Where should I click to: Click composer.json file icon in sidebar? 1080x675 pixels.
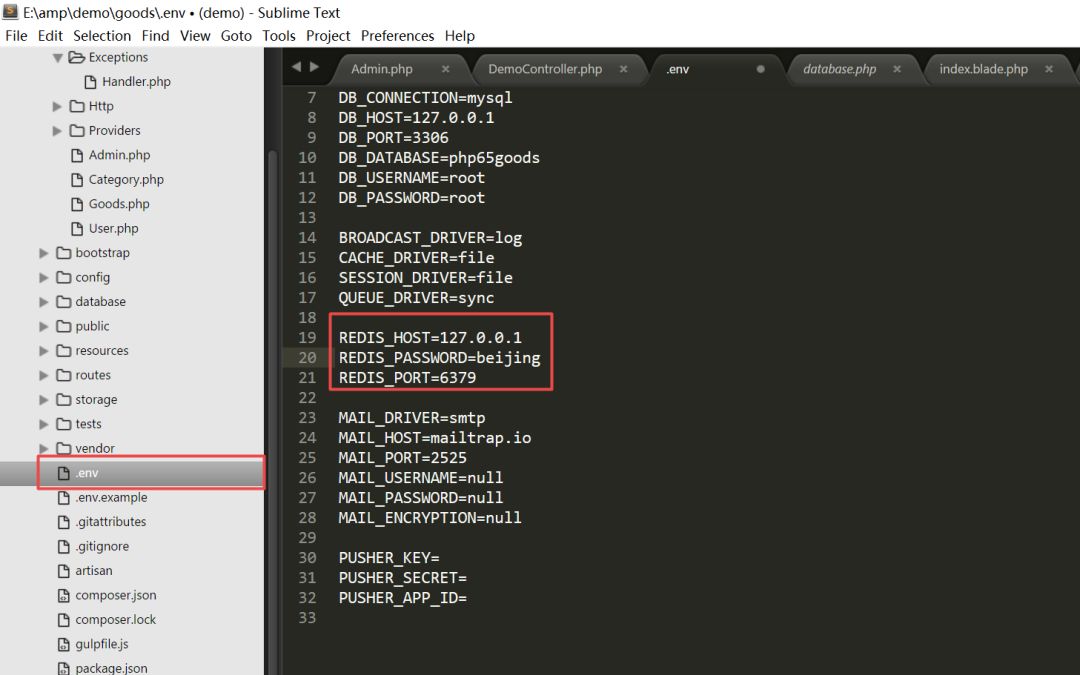click(64, 595)
